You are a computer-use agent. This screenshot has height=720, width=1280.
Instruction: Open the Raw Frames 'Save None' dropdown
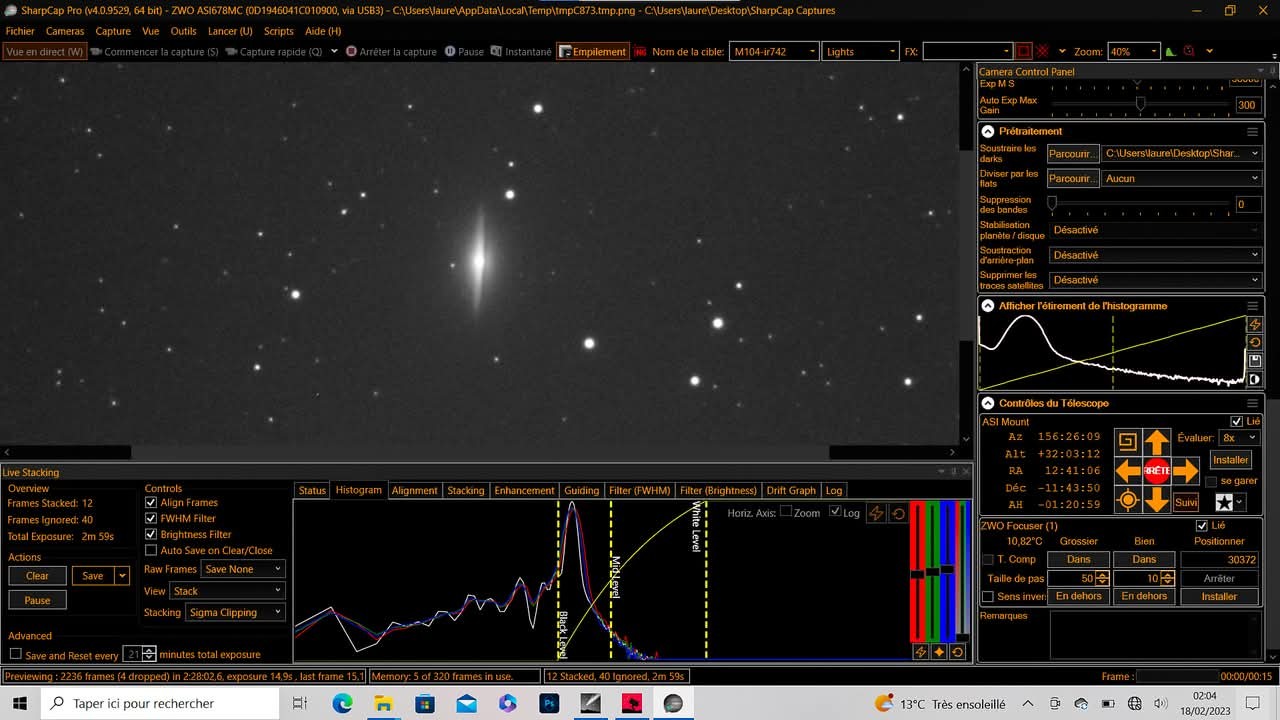tap(243, 569)
